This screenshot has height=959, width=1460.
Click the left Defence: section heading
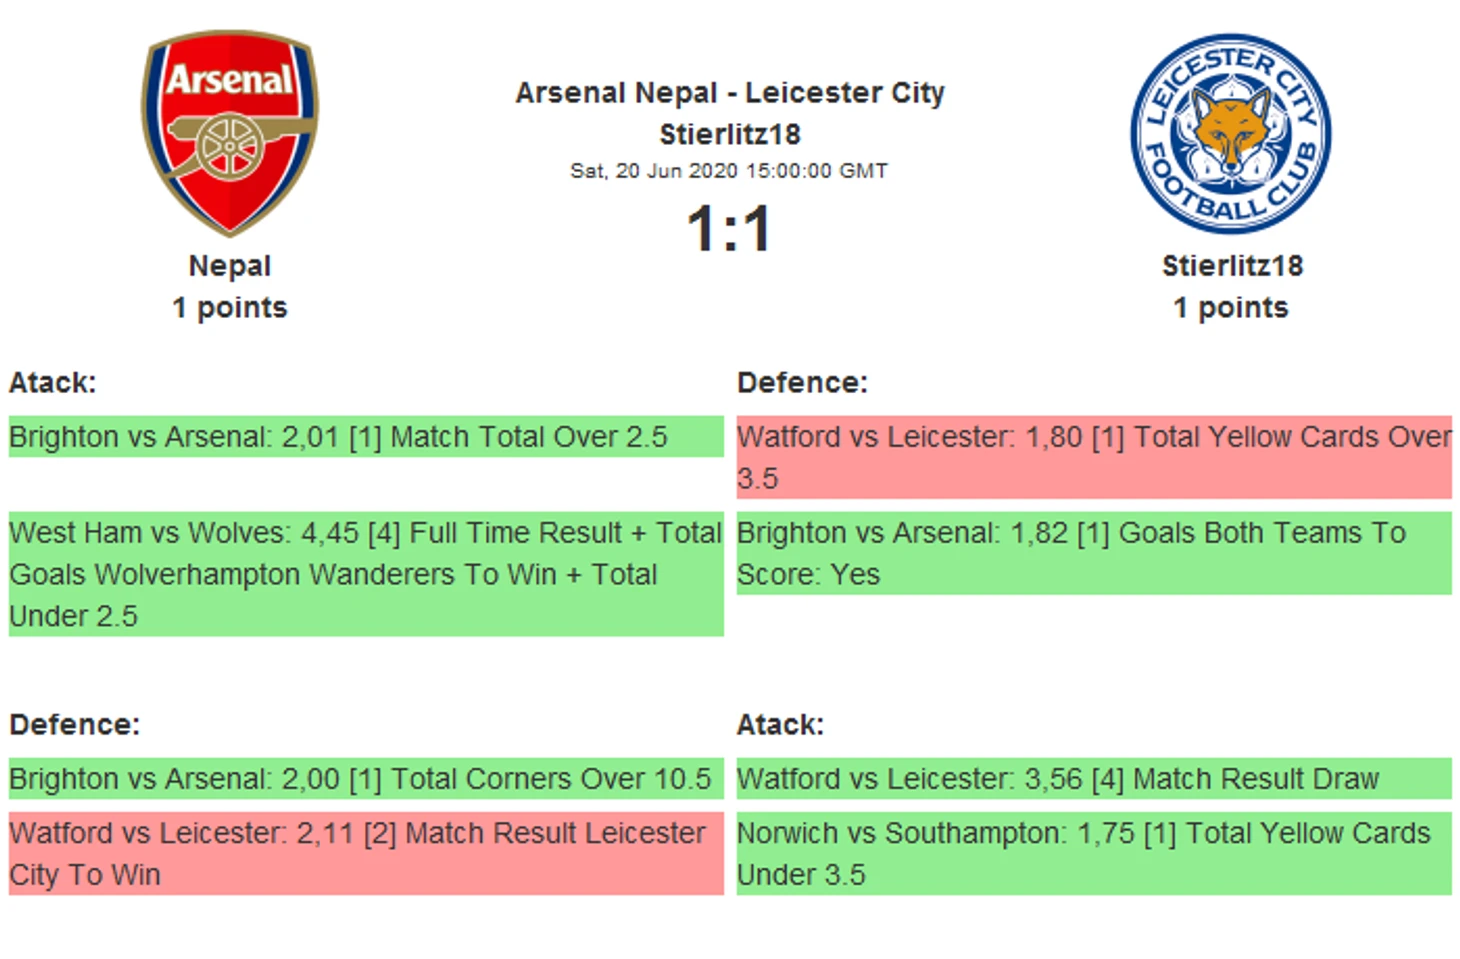point(75,725)
